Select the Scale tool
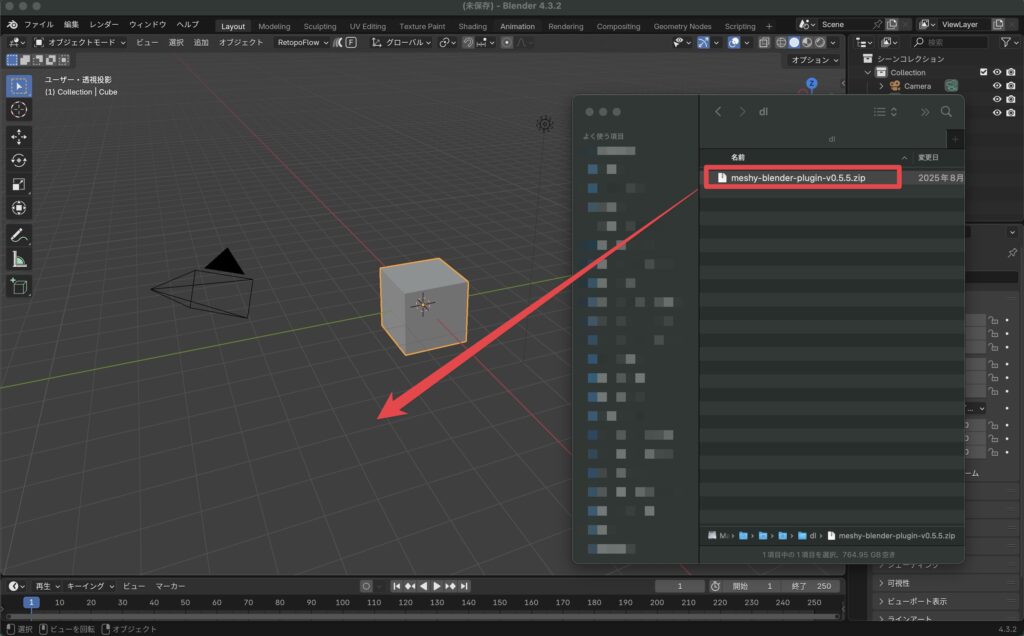Screen dimensions: 1024x636 tap(19, 184)
